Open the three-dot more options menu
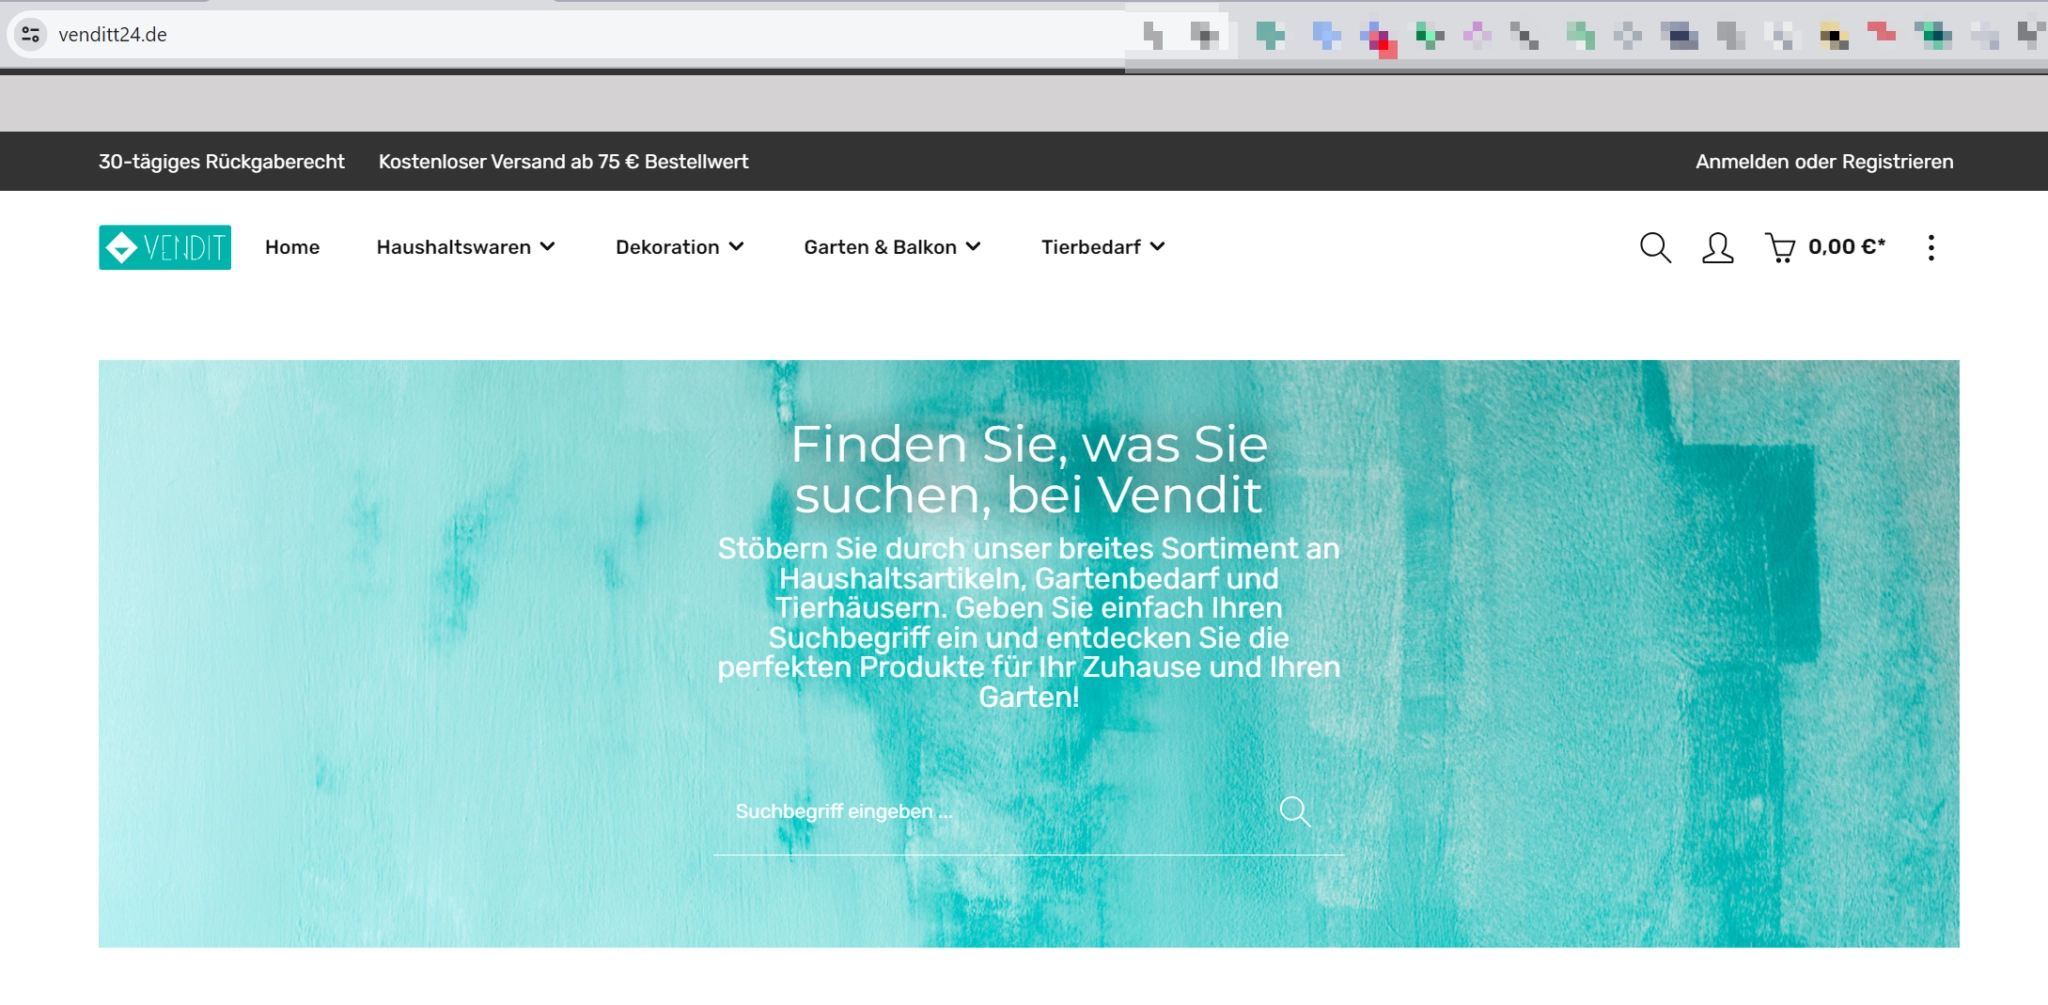The height and width of the screenshot is (1005, 2048). [1931, 247]
